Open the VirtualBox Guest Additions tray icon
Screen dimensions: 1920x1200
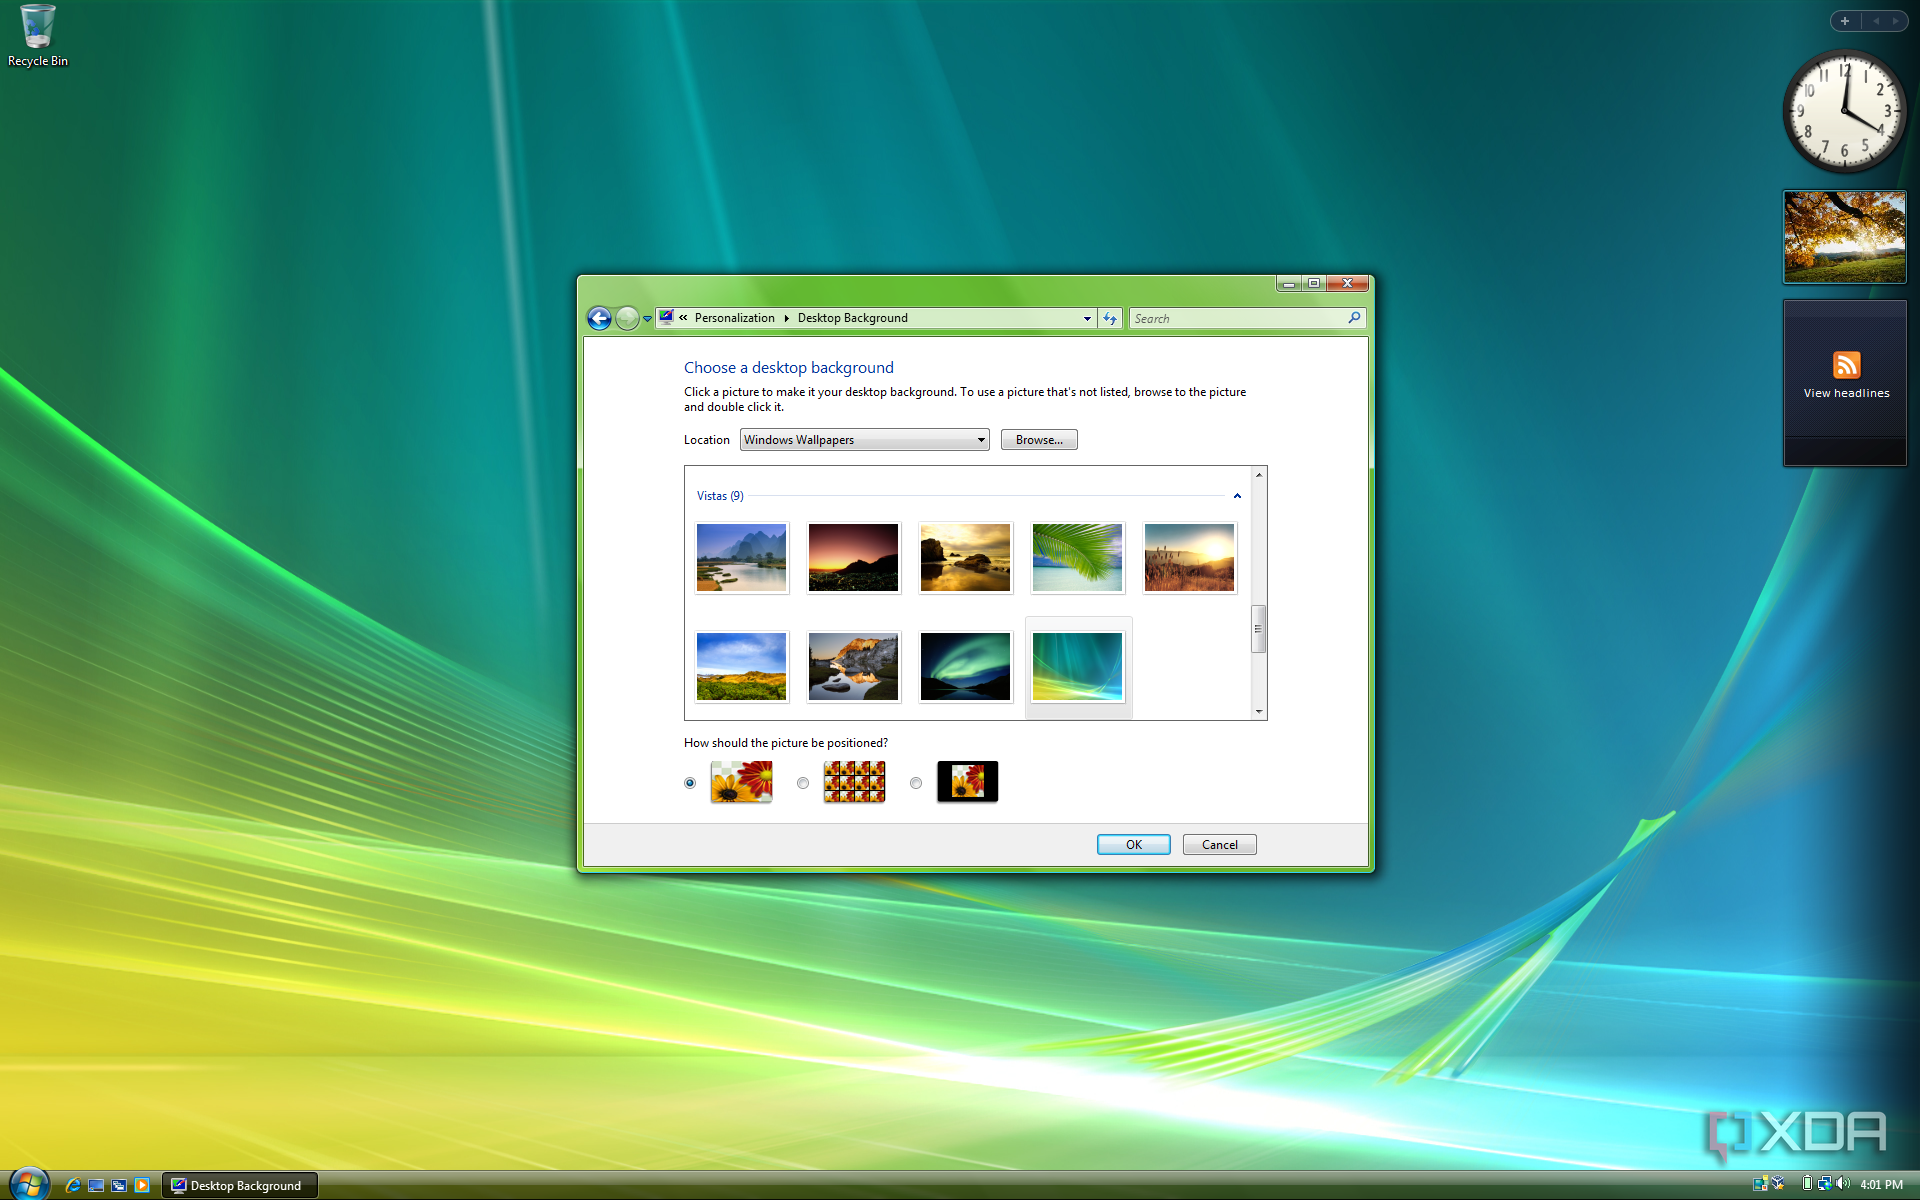tap(1778, 1184)
